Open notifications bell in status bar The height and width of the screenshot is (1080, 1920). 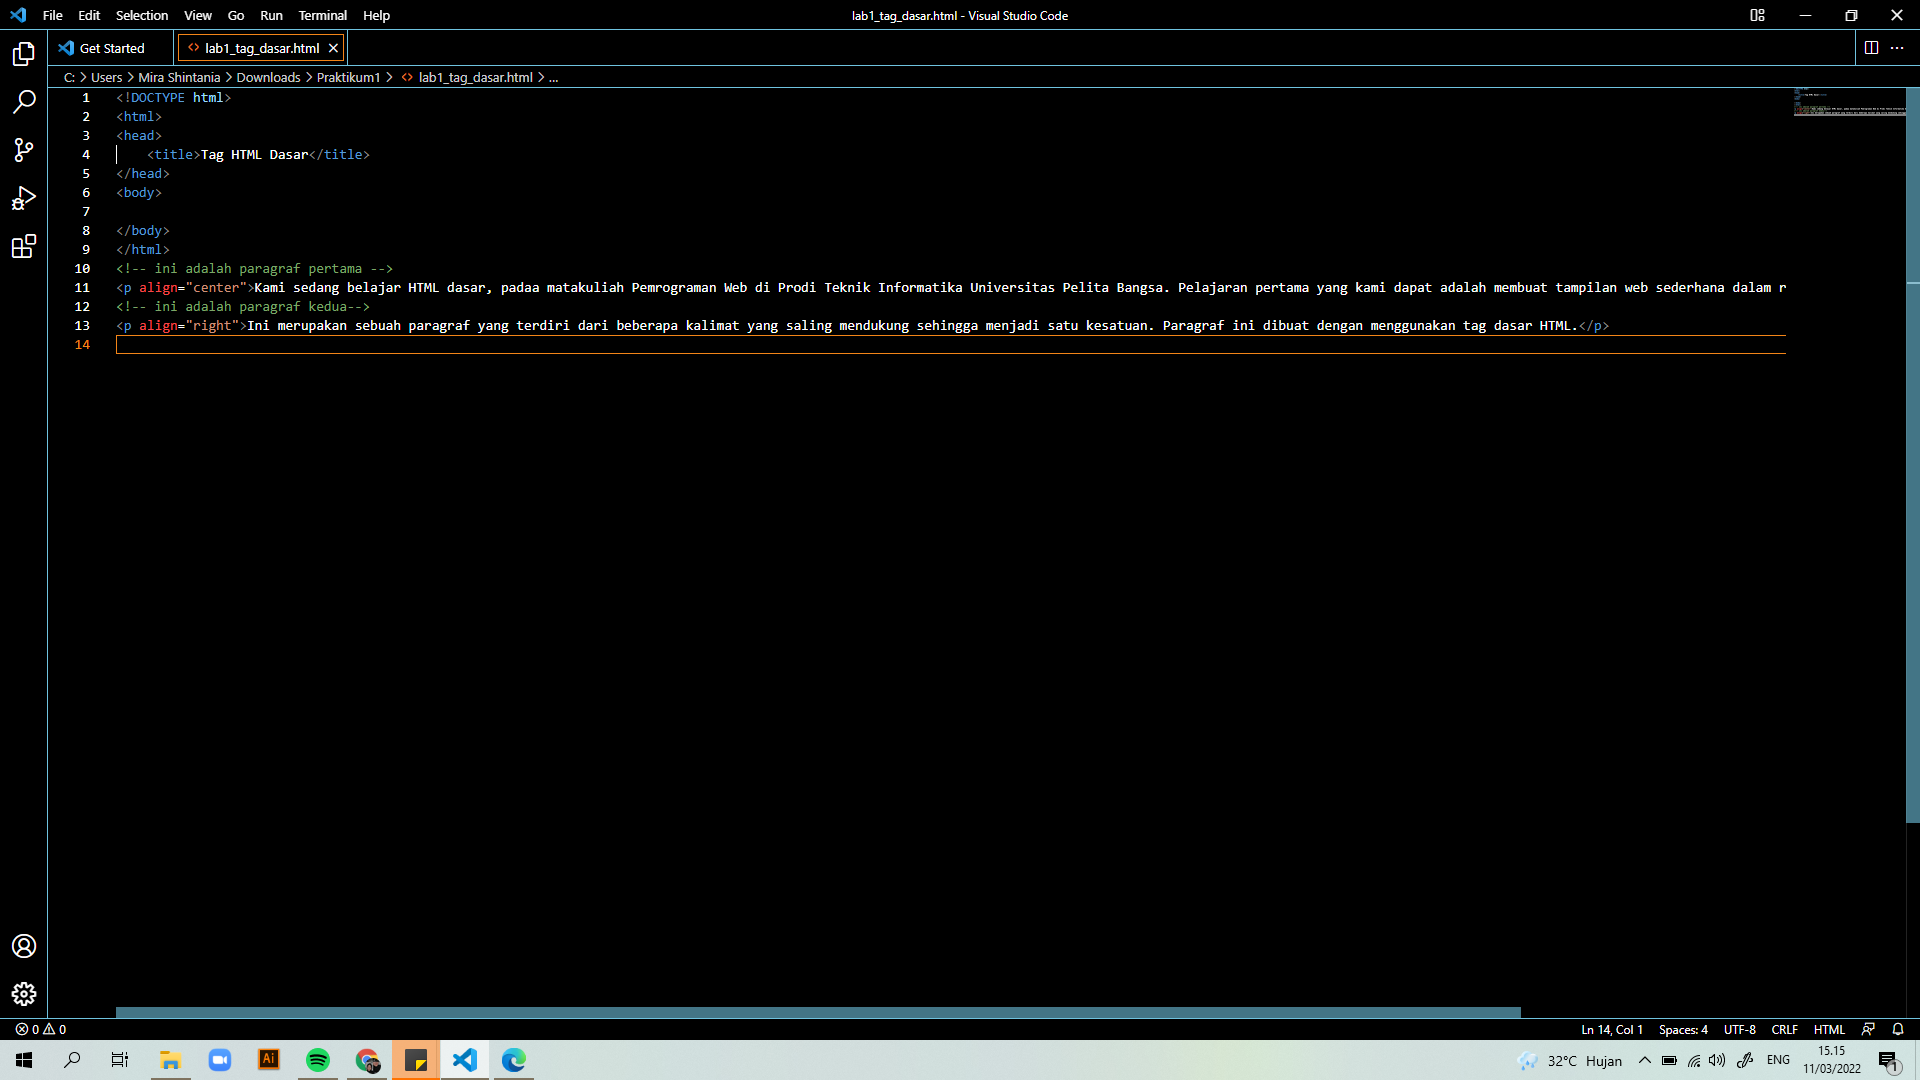tap(1897, 1029)
